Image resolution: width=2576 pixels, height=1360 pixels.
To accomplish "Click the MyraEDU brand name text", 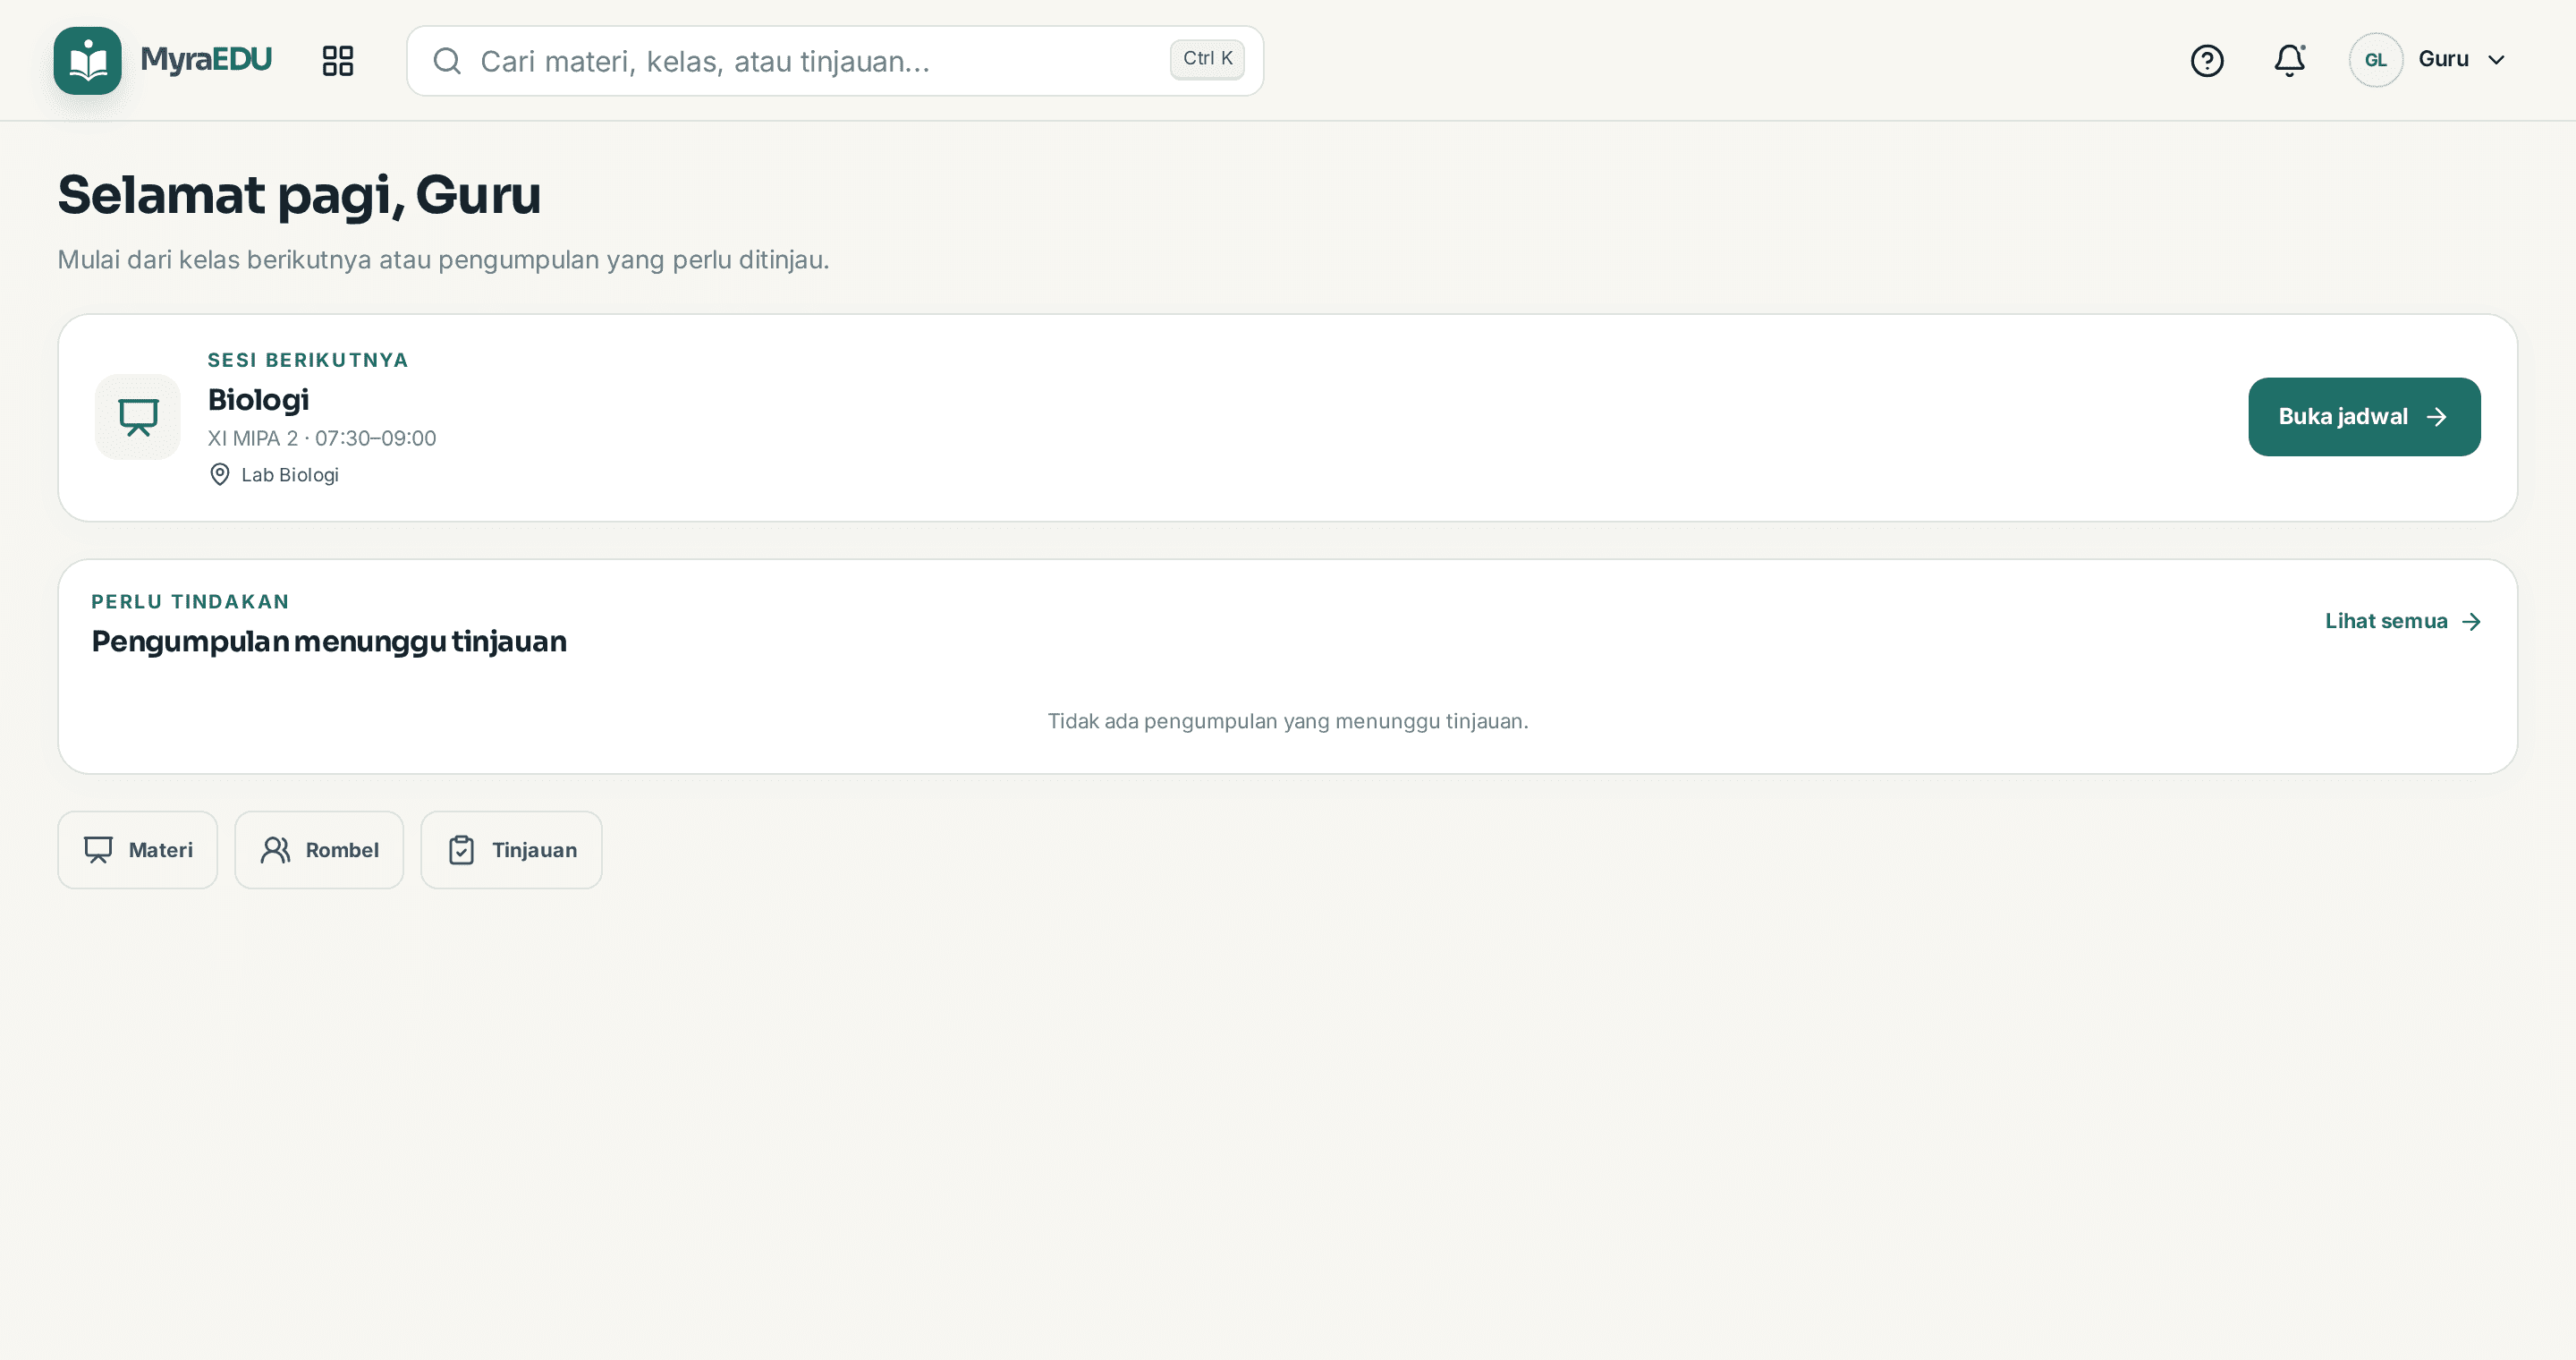I will pyautogui.click(x=206, y=60).
